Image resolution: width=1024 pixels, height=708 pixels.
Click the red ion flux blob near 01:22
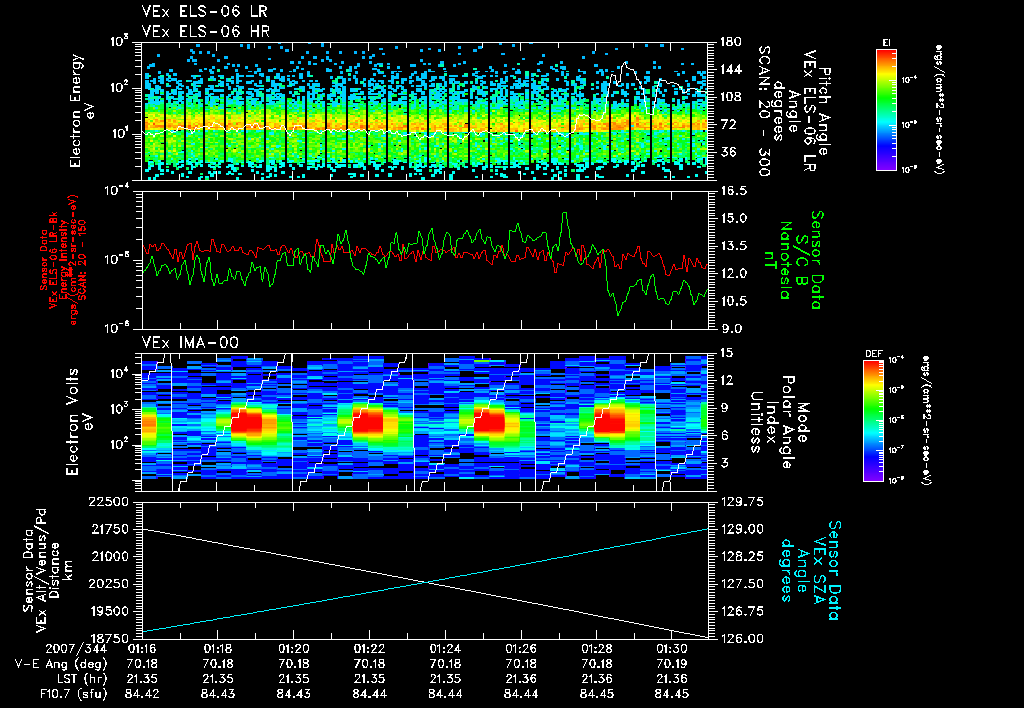[368, 423]
